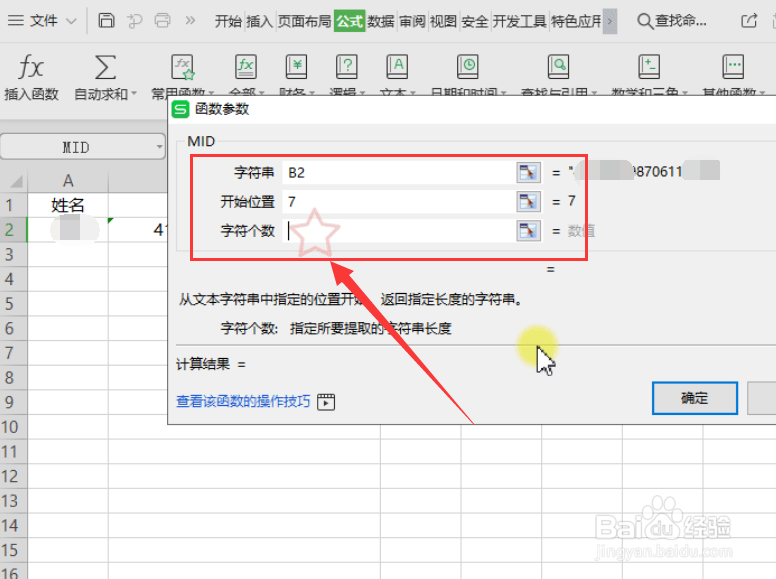776x579 pixels.
Task: Click range selector for 字符串 field
Action: pyautogui.click(x=528, y=173)
